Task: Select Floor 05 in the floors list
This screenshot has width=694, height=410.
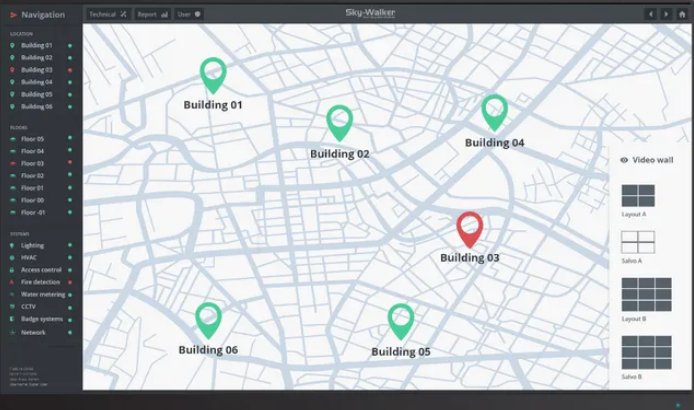Action: (x=41, y=139)
